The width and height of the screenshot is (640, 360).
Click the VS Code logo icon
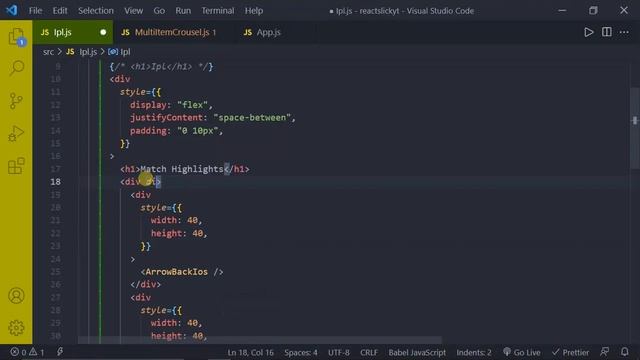pos(11,10)
